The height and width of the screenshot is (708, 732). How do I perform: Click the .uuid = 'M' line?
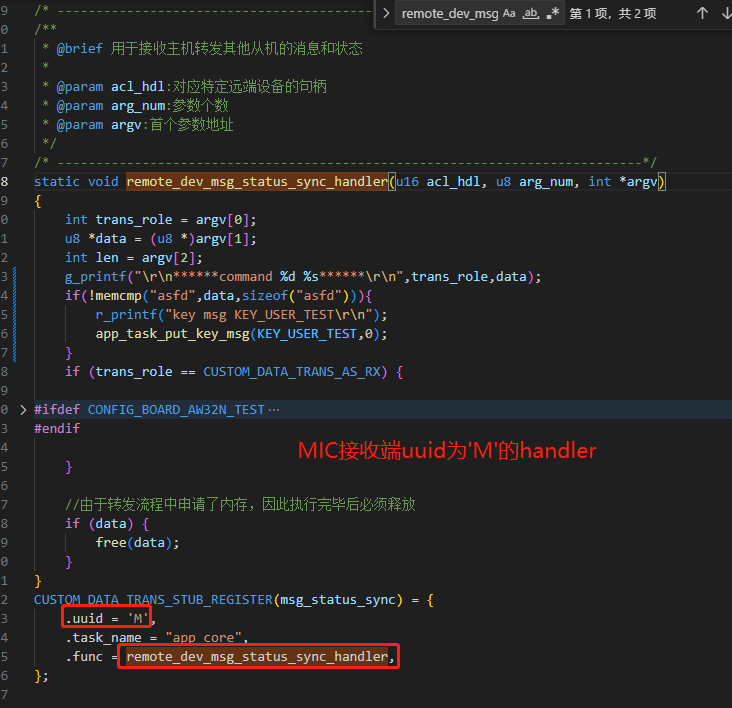coord(111,619)
